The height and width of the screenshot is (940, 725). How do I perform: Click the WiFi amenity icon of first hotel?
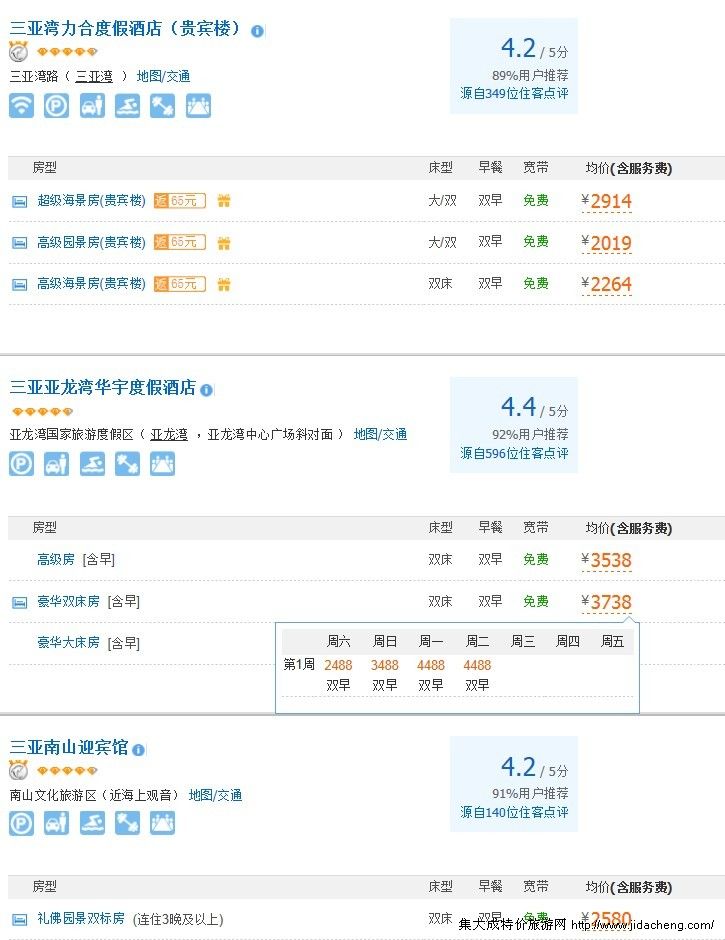(21, 105)
